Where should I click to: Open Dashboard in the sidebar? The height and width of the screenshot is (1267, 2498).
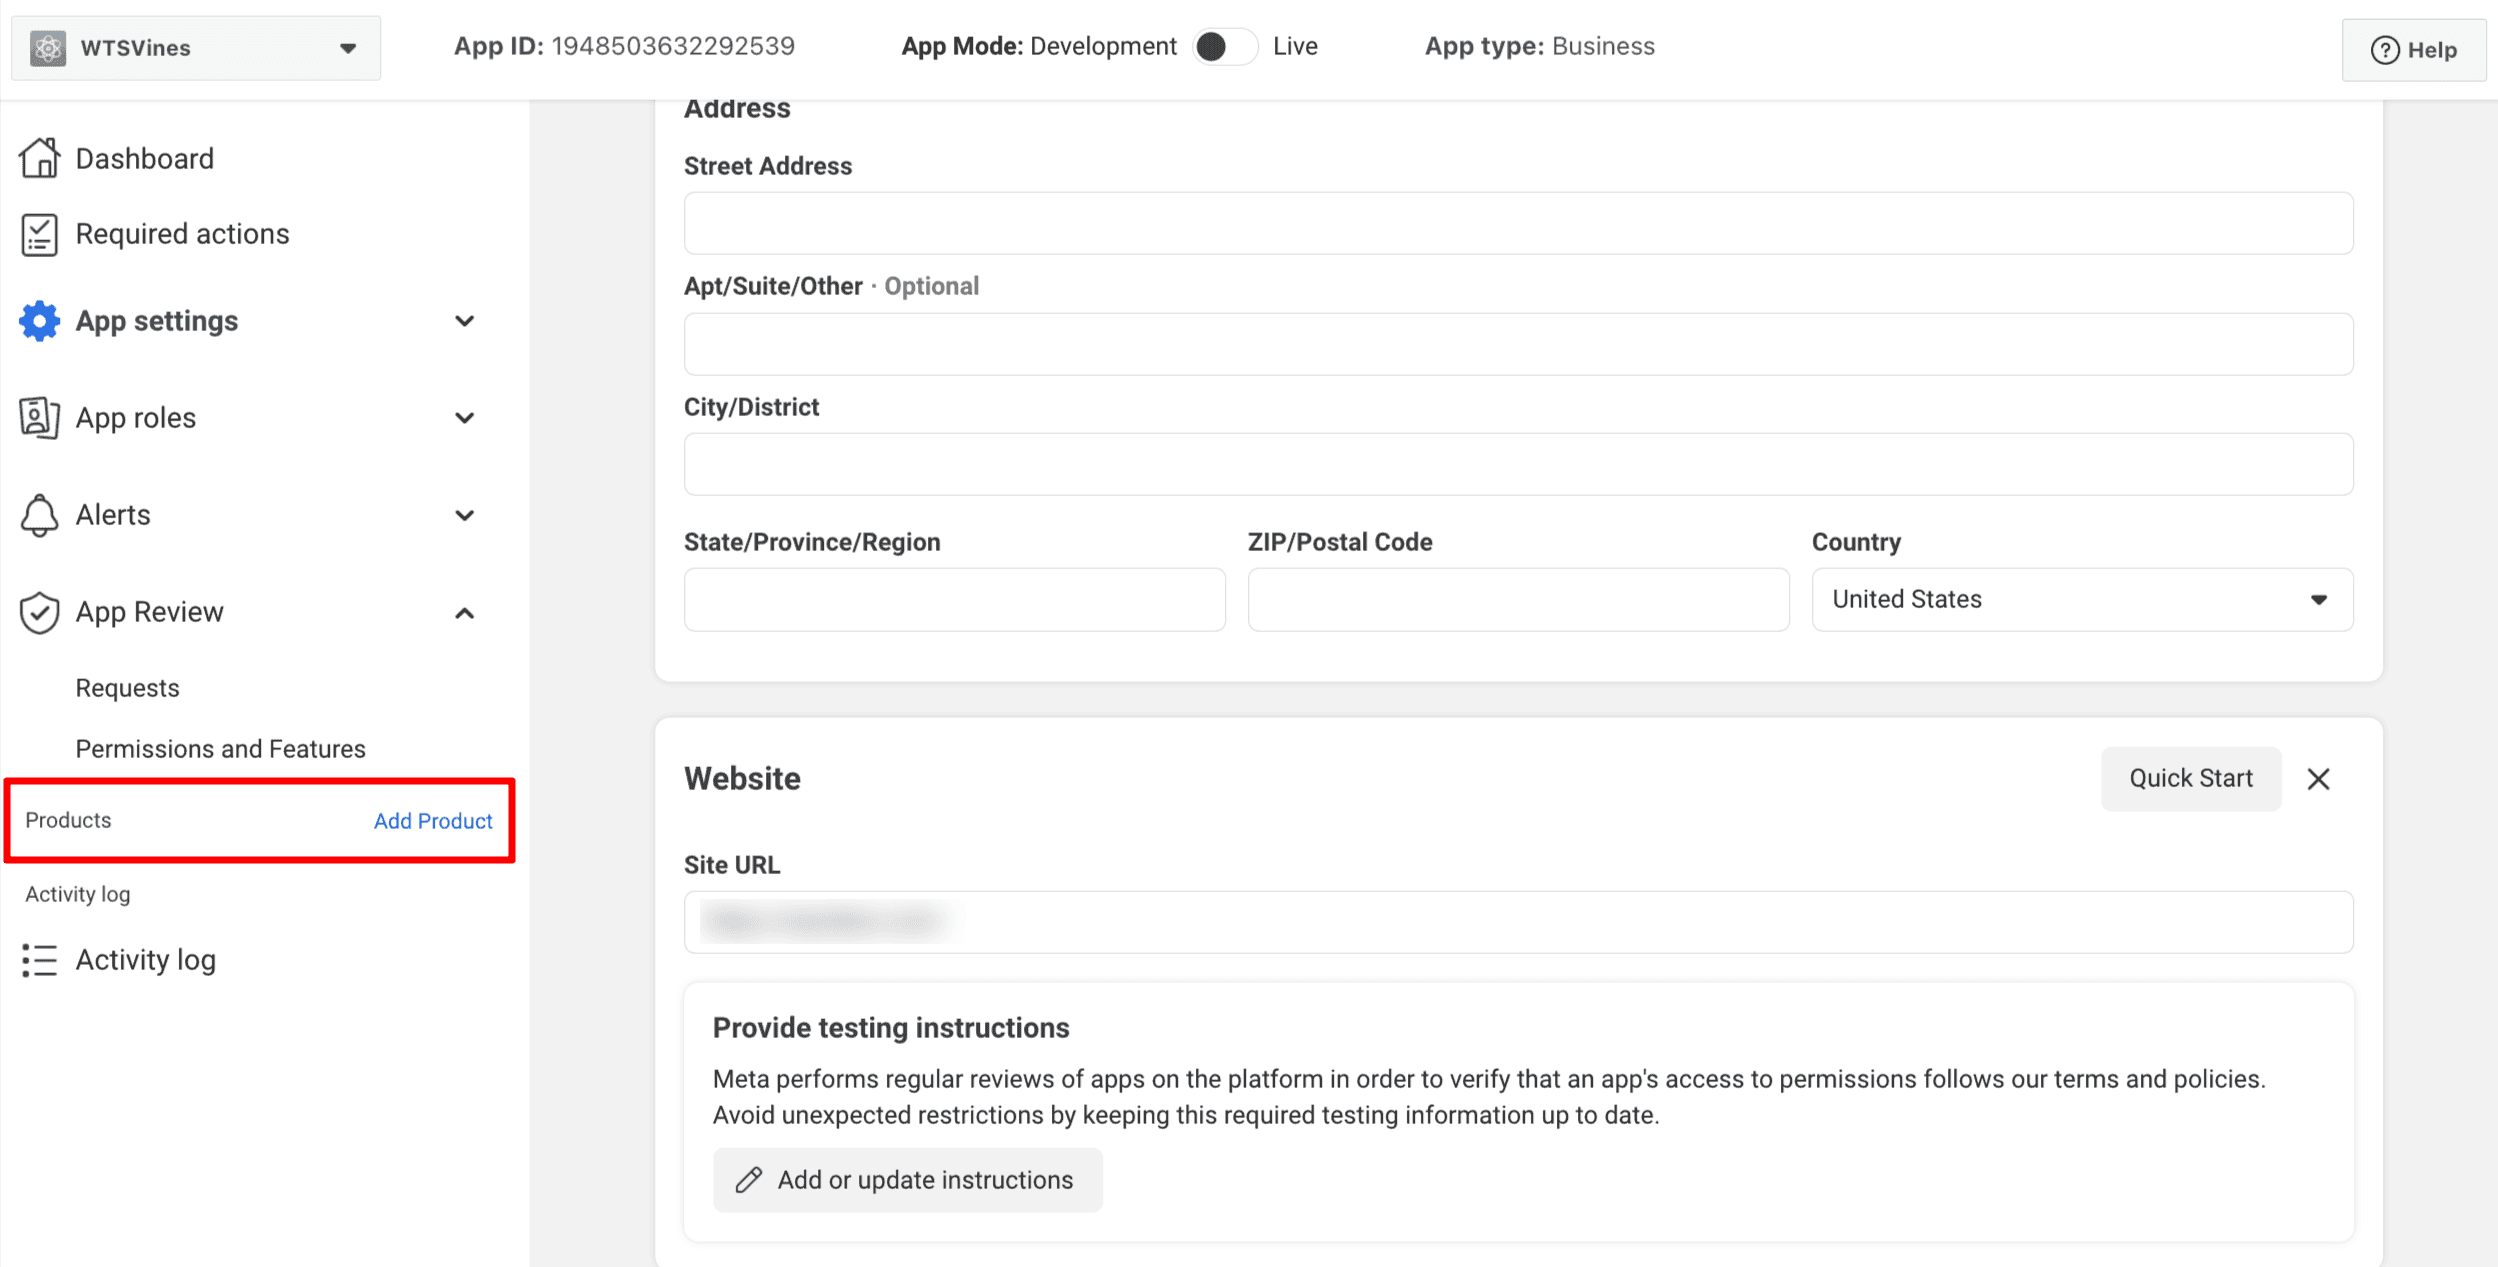tap(144, 158)
